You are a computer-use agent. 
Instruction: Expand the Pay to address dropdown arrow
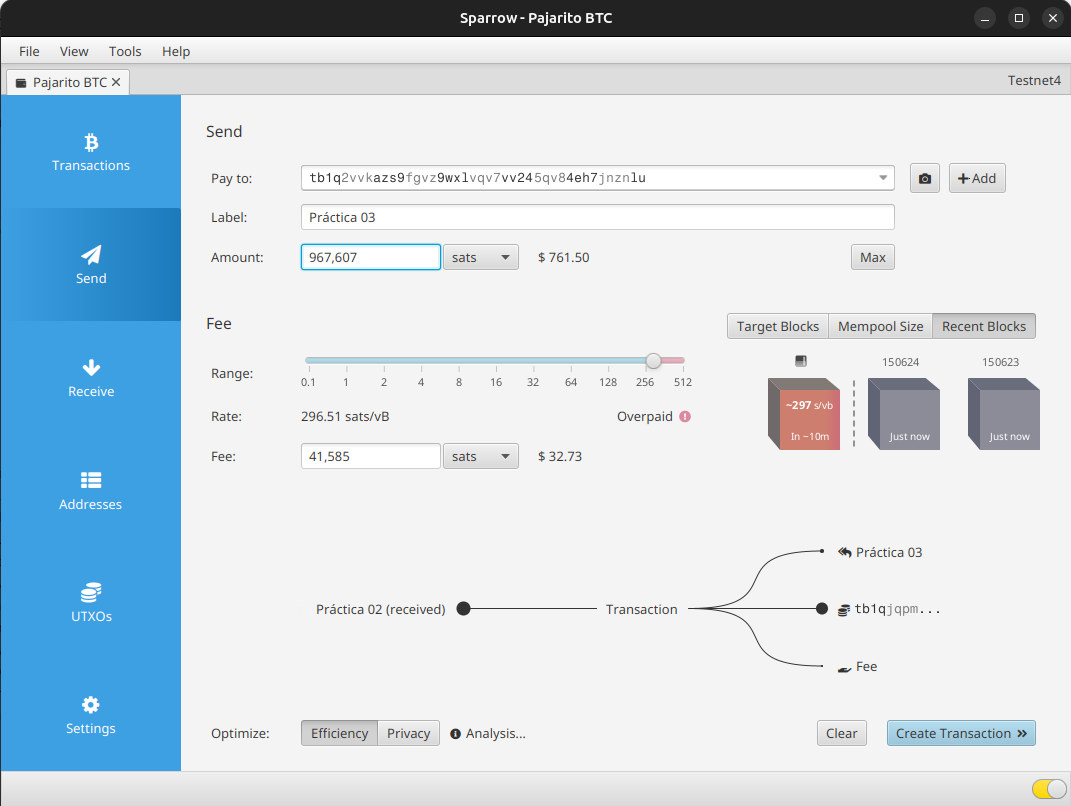[883, 178]
